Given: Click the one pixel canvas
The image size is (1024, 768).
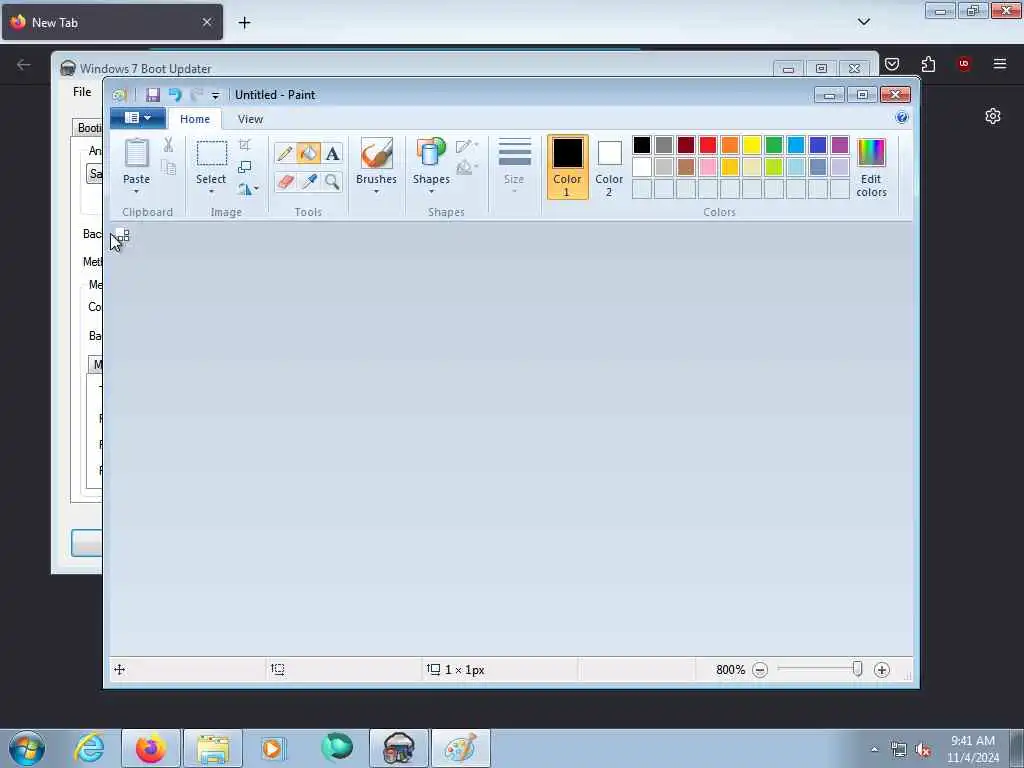Looking at the screenshot, I should 118,231.
